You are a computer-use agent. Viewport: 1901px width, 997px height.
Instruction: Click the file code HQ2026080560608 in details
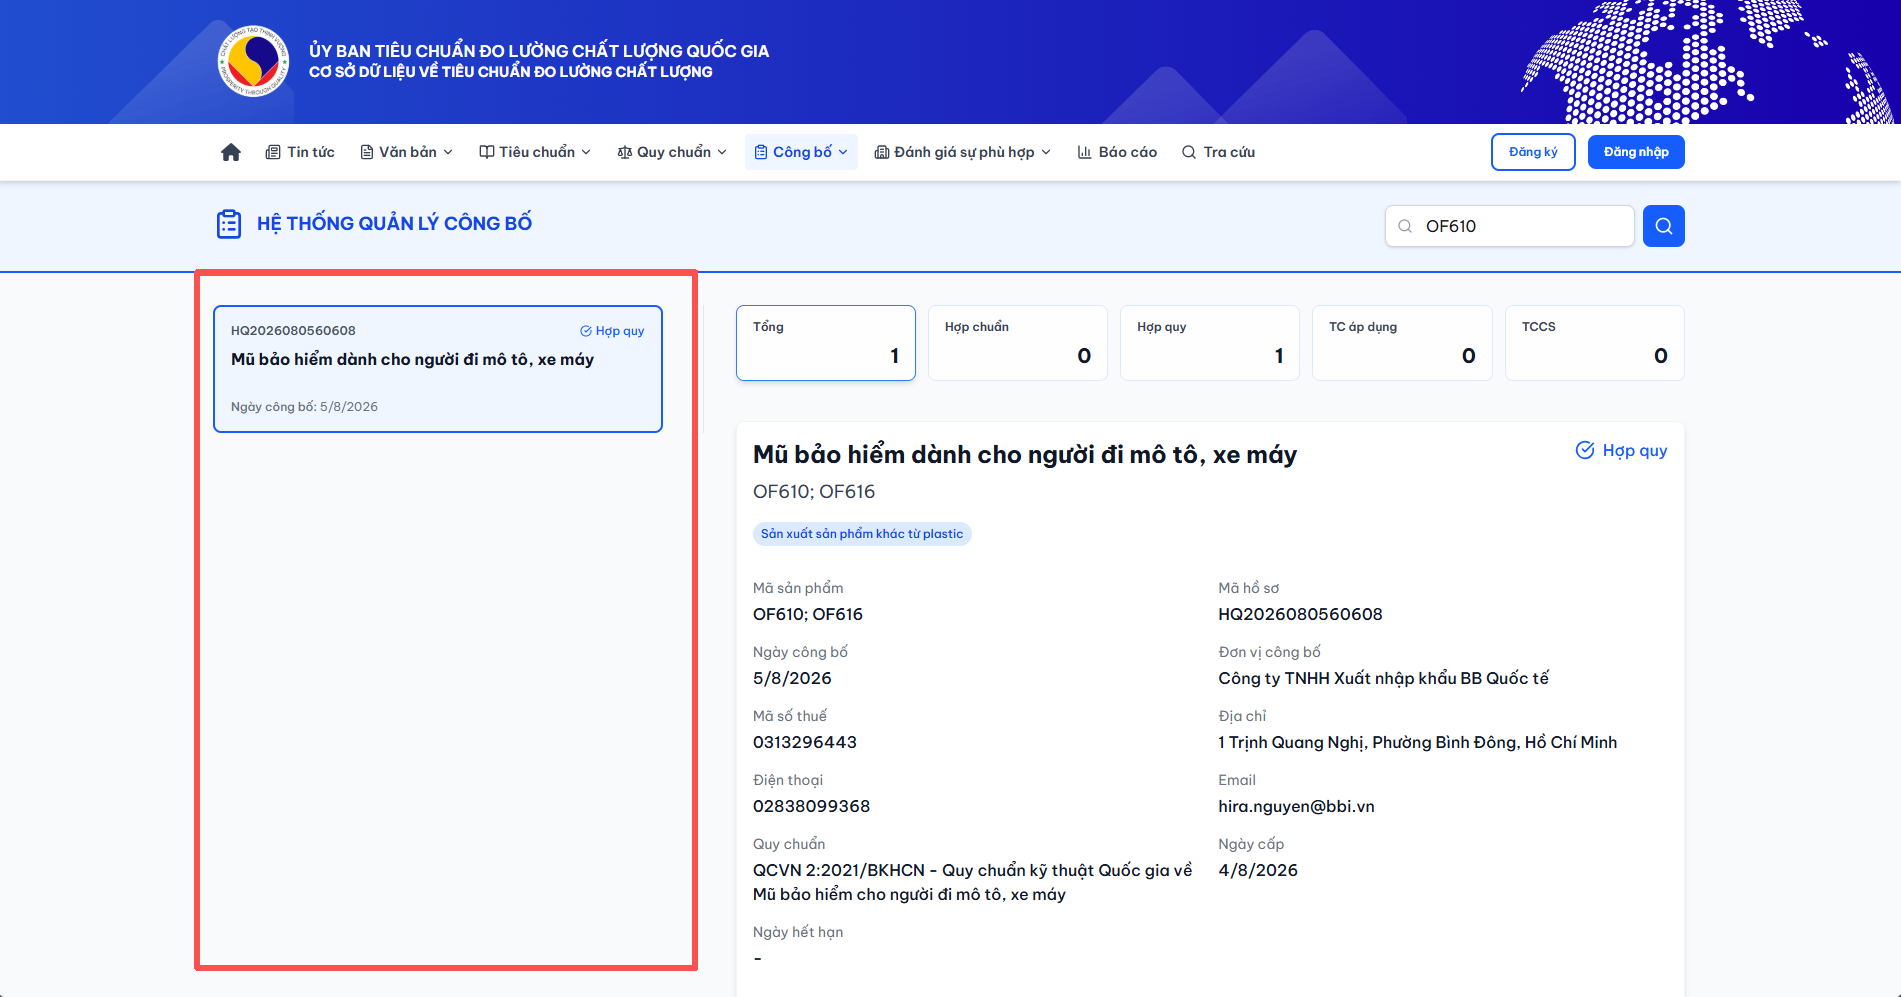point(1300,614)
